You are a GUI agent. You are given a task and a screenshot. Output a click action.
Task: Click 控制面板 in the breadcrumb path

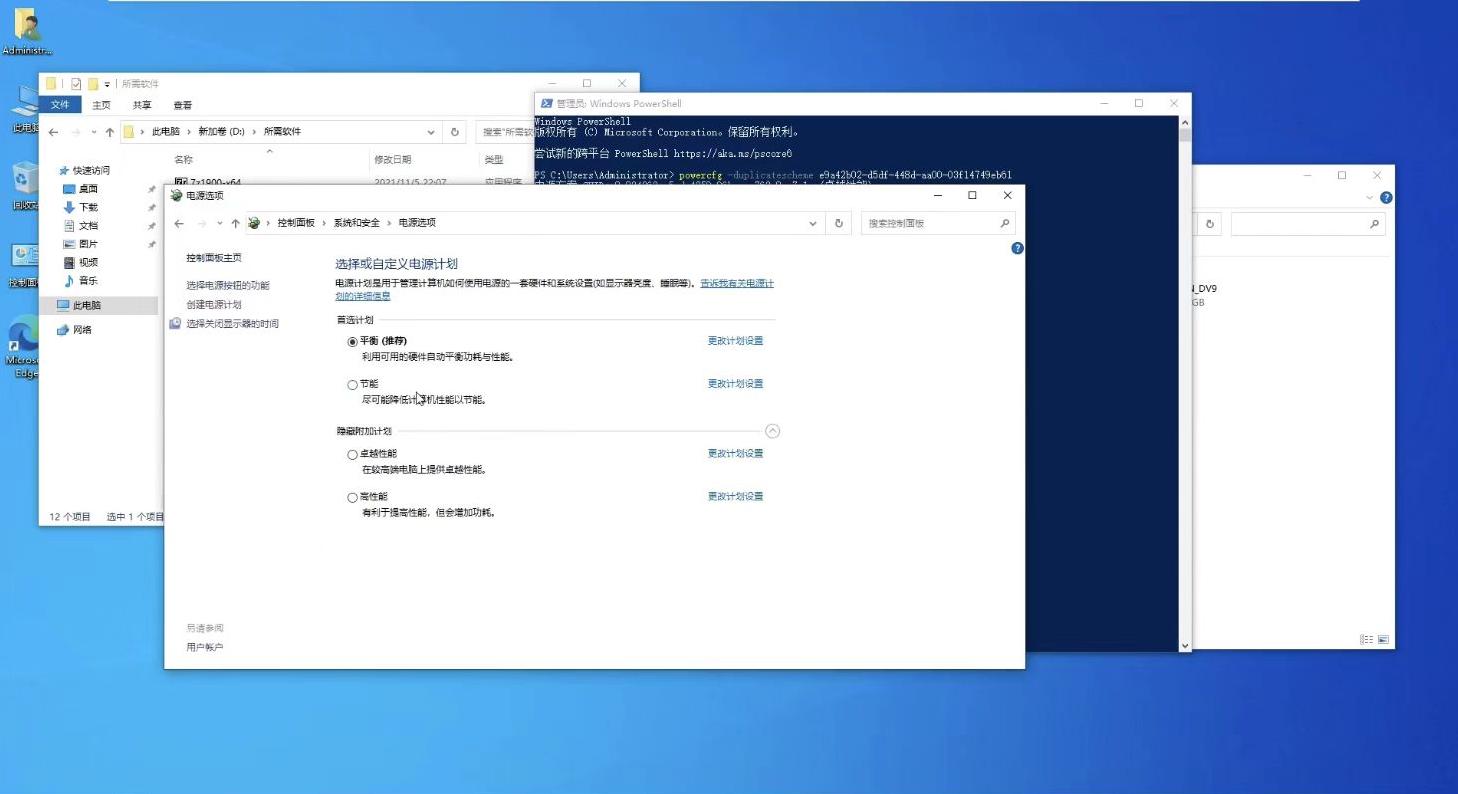point(296,223)
